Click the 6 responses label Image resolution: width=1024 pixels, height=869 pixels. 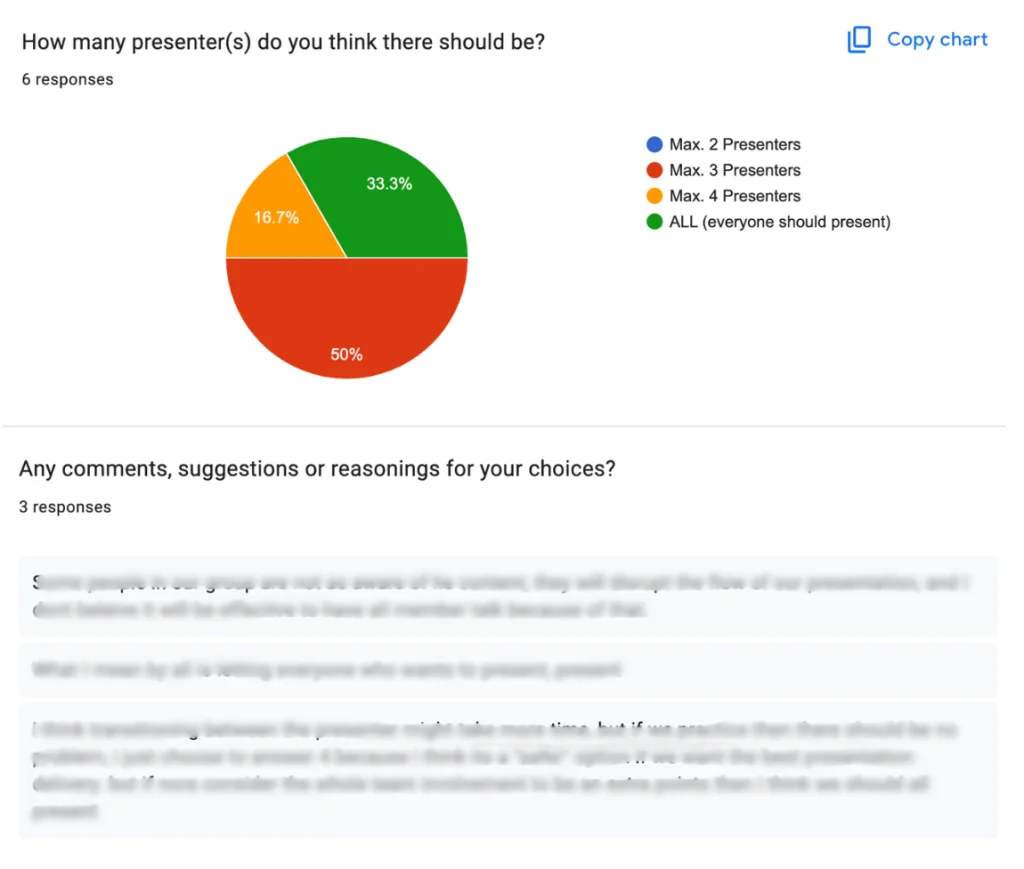66,79
